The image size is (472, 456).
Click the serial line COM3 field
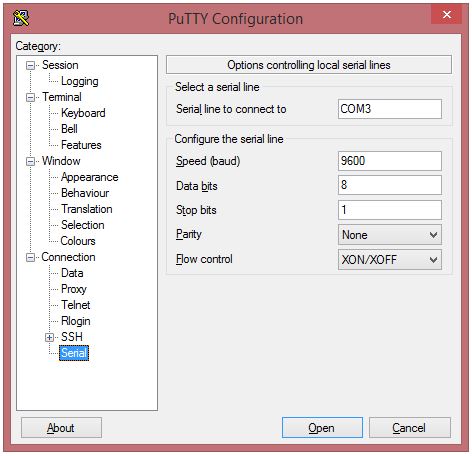click(x=390, y=109)
